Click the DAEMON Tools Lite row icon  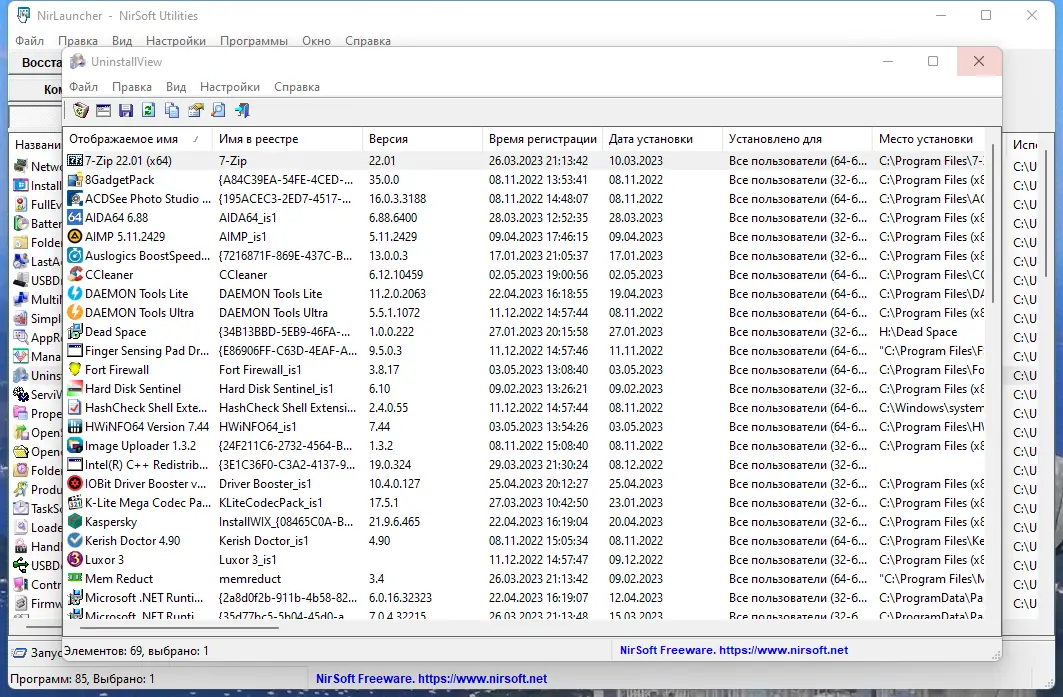(75, 294)
